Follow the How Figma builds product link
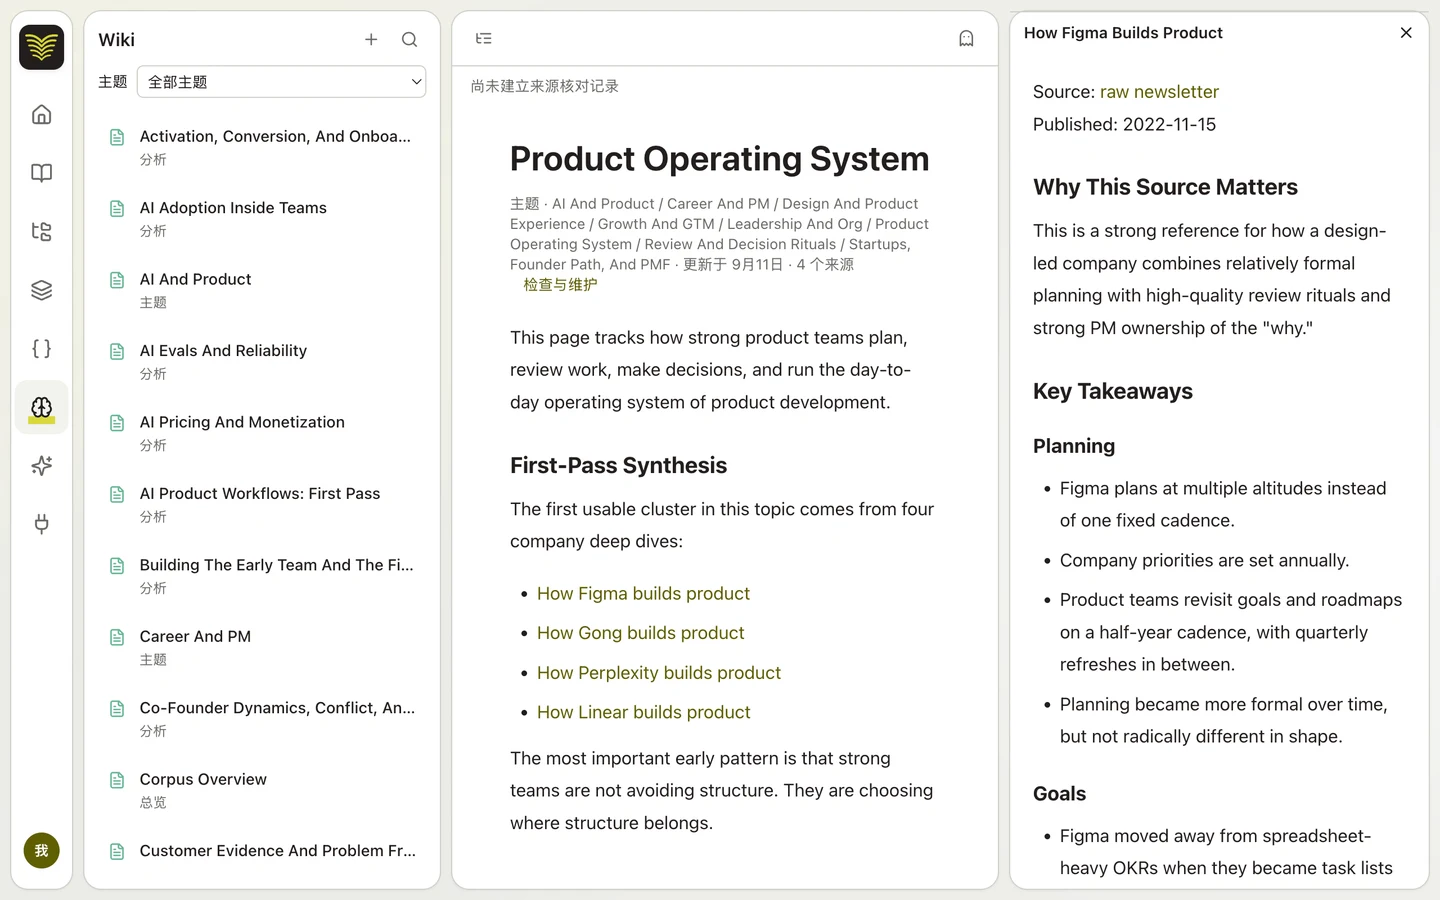Screen dimensions: 1440x900 [x=643, y=594]
